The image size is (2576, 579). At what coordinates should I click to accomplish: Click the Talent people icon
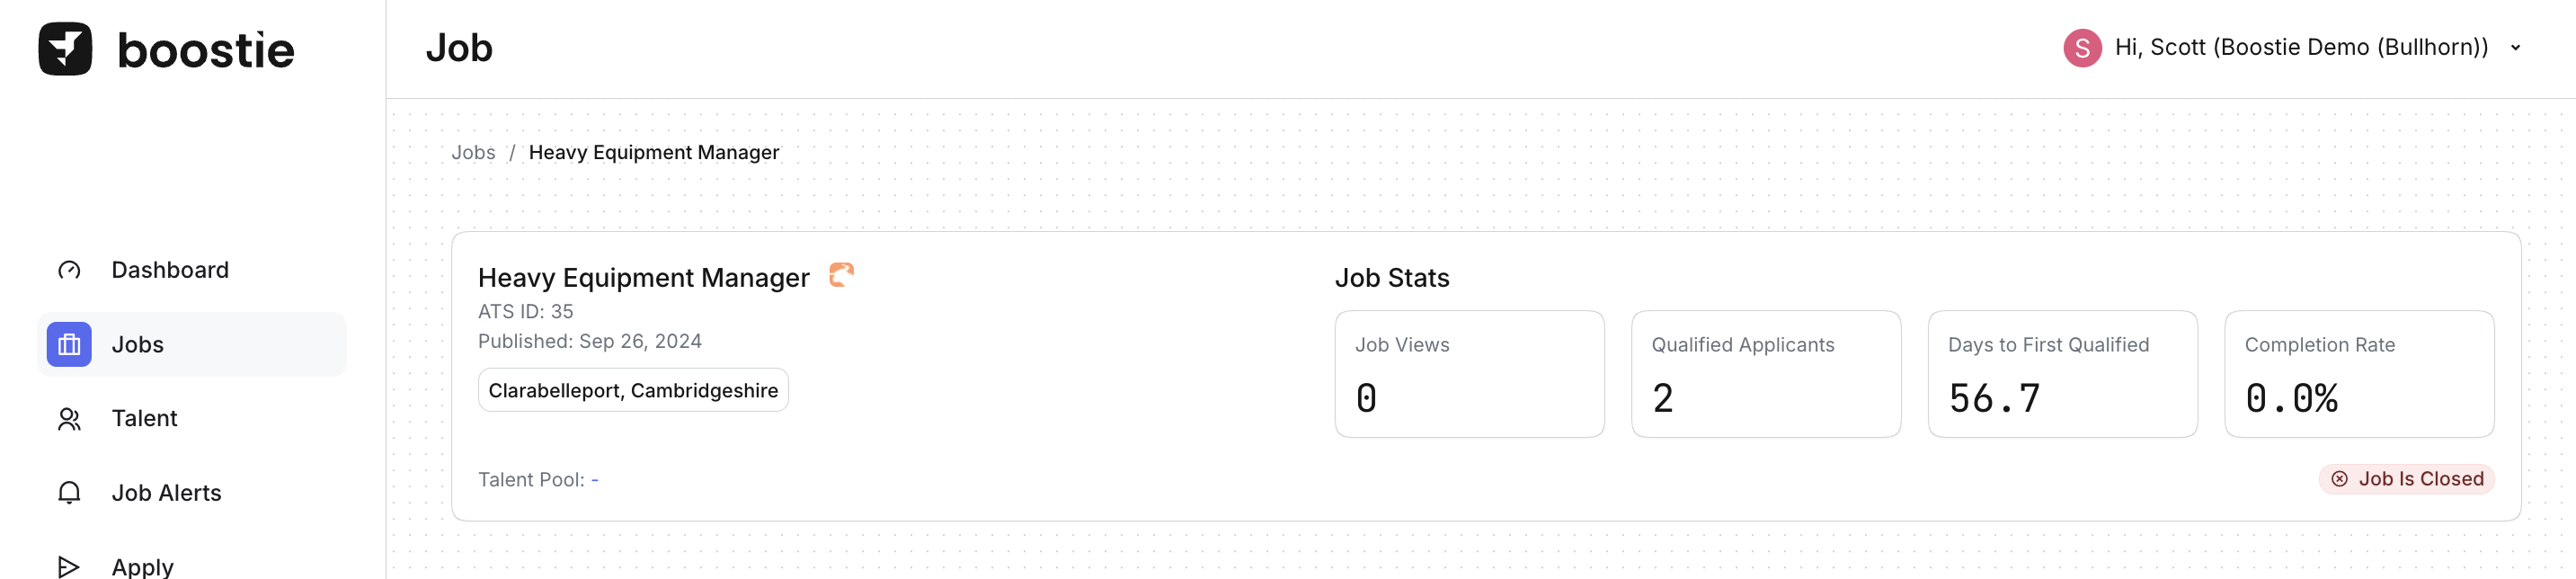tap(69, 419)
